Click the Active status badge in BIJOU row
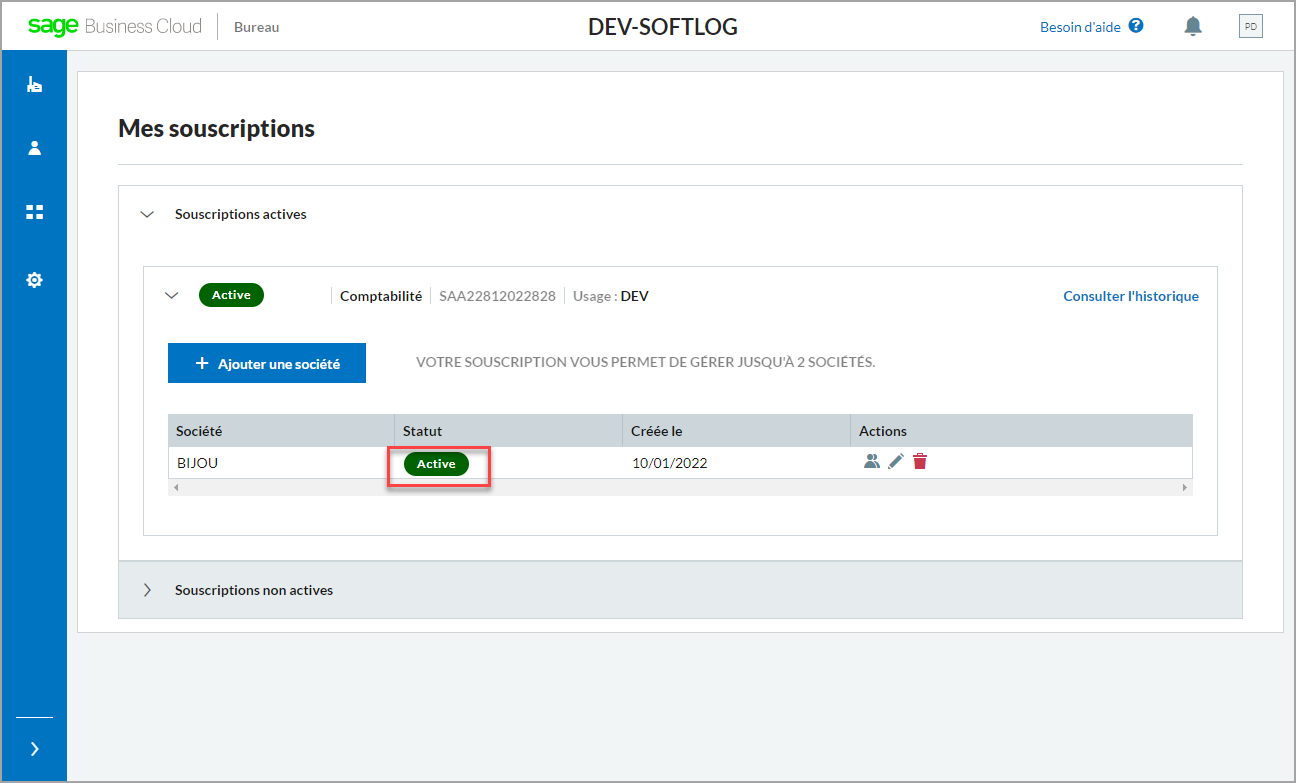The width and height of the screenshot is (1296, 783). click(436, 464)
